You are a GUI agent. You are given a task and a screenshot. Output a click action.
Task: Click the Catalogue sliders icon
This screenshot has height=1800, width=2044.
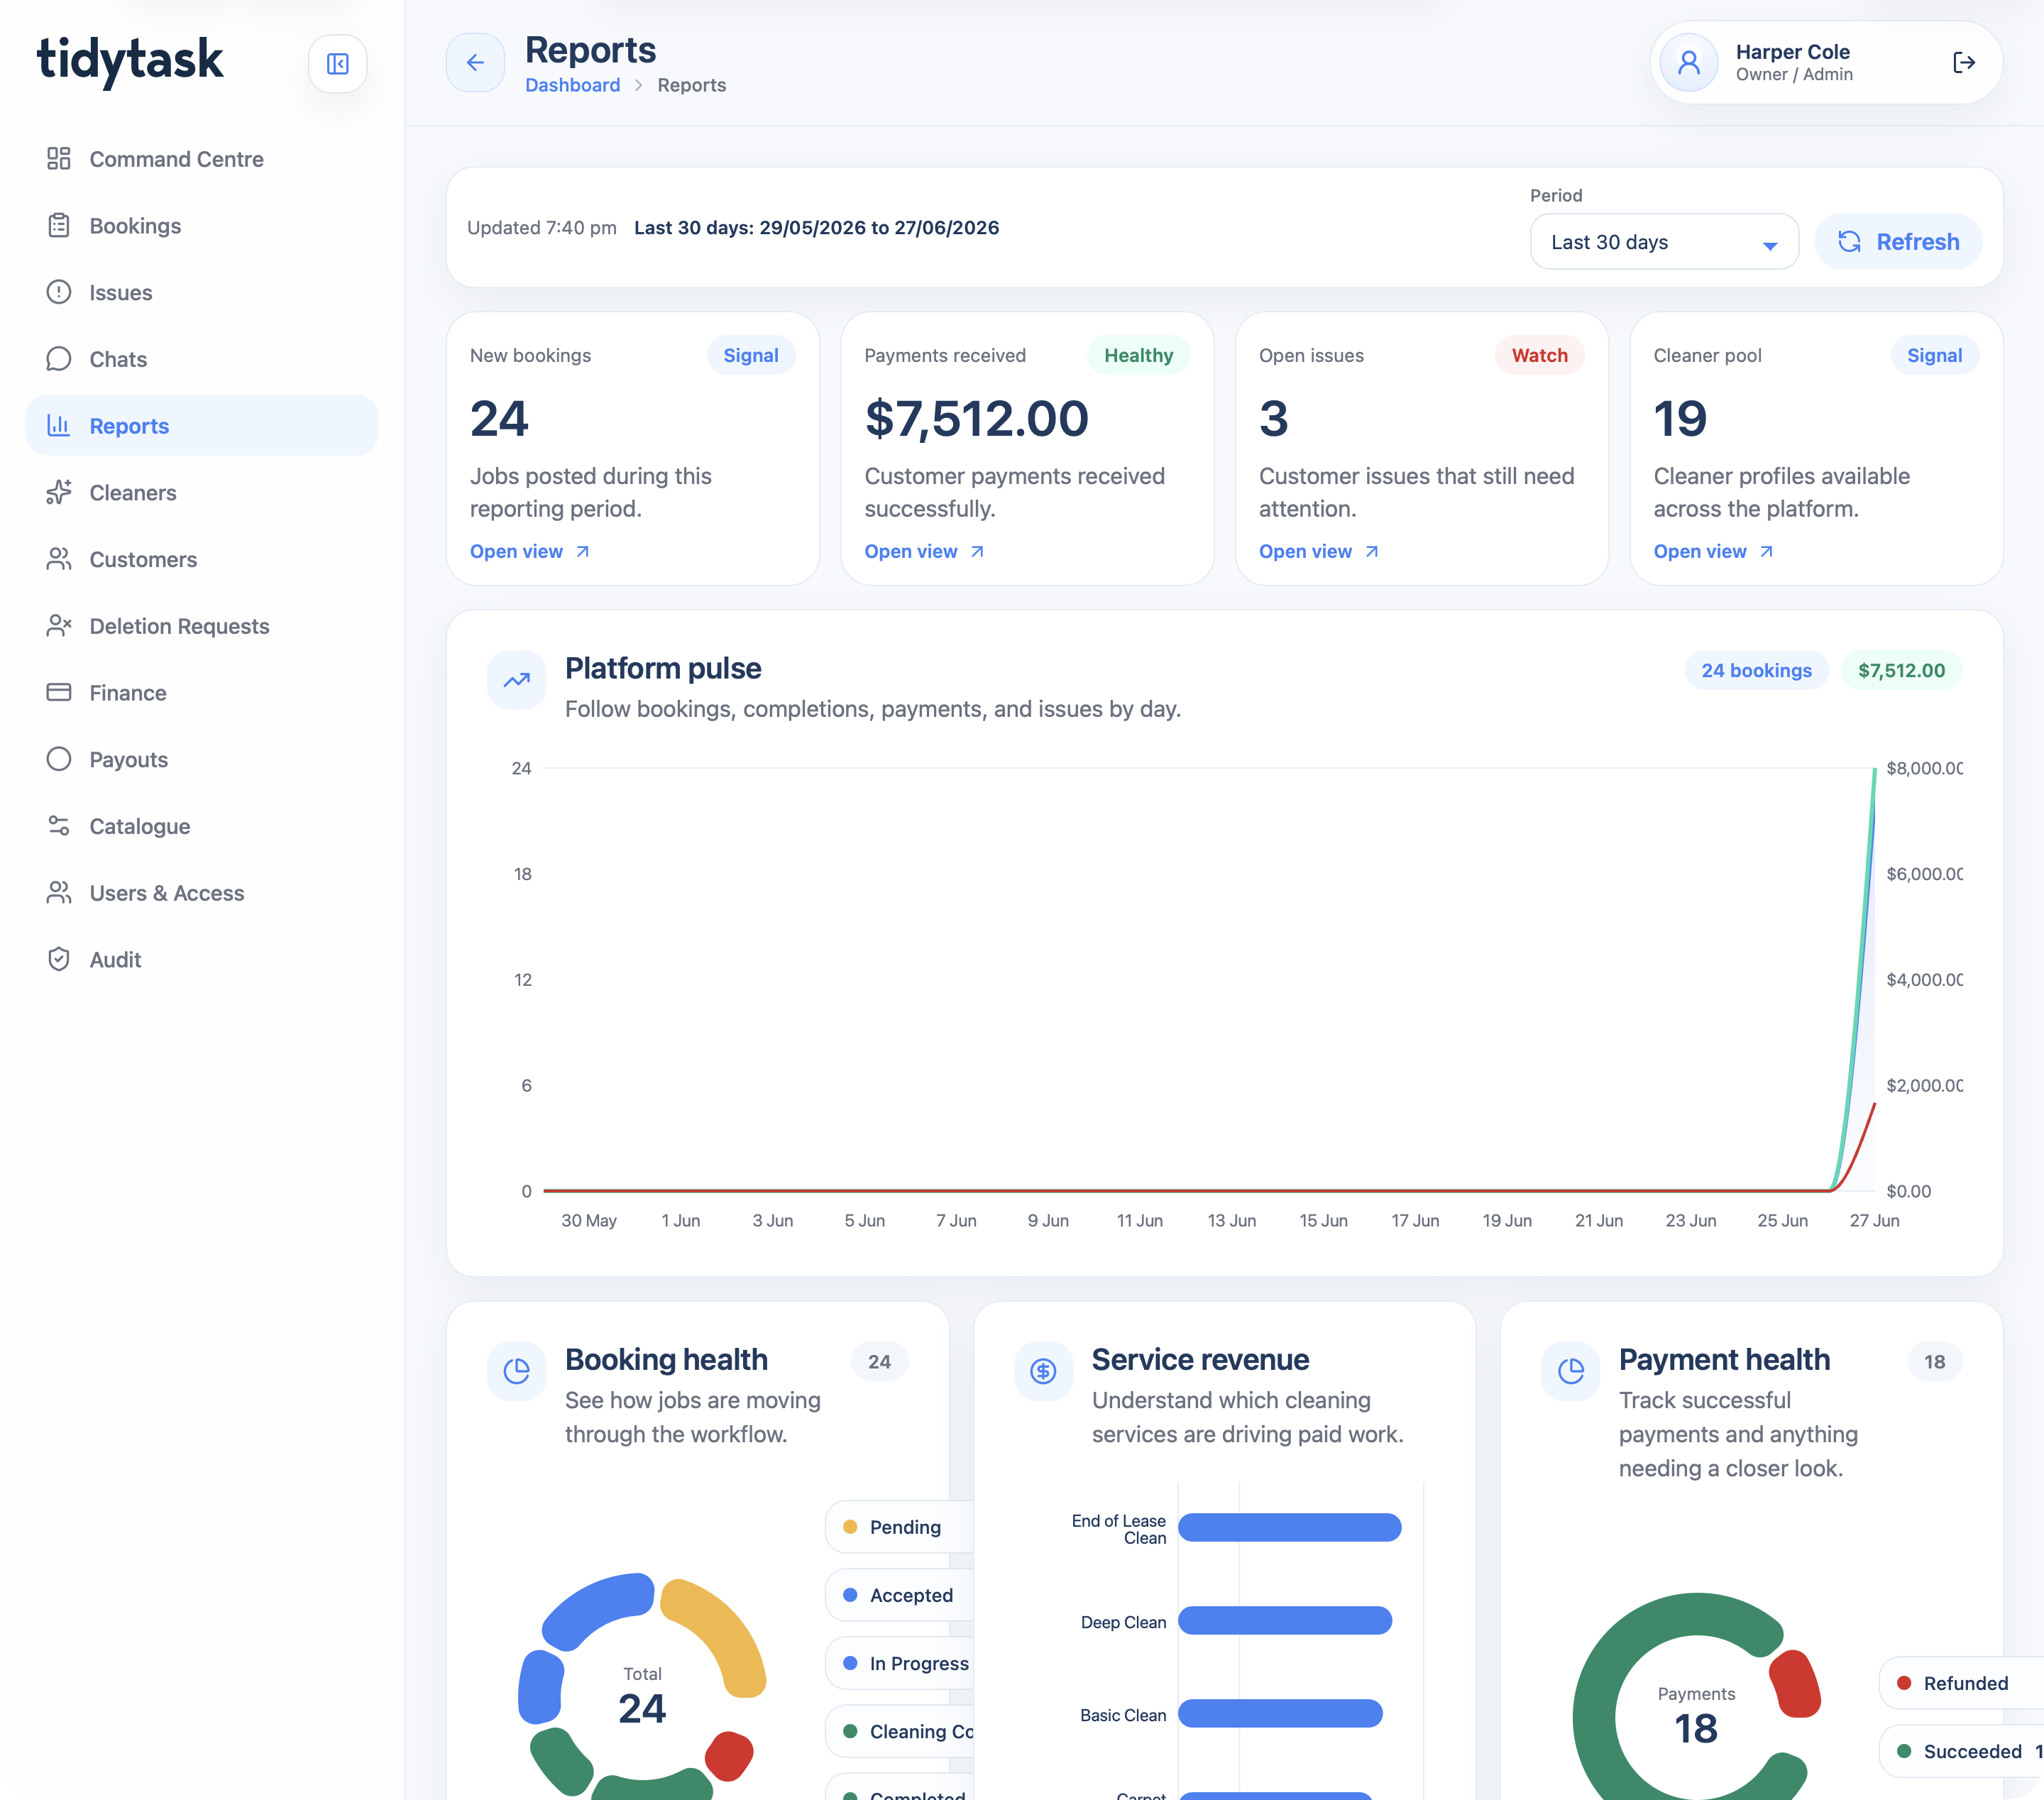click(x=59, y=826)
